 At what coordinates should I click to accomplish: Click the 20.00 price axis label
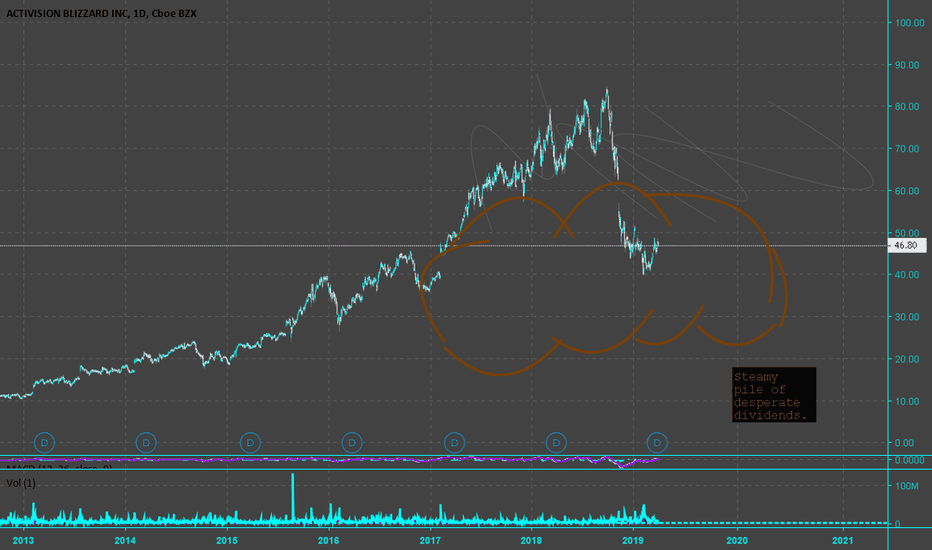coord(907,359)
